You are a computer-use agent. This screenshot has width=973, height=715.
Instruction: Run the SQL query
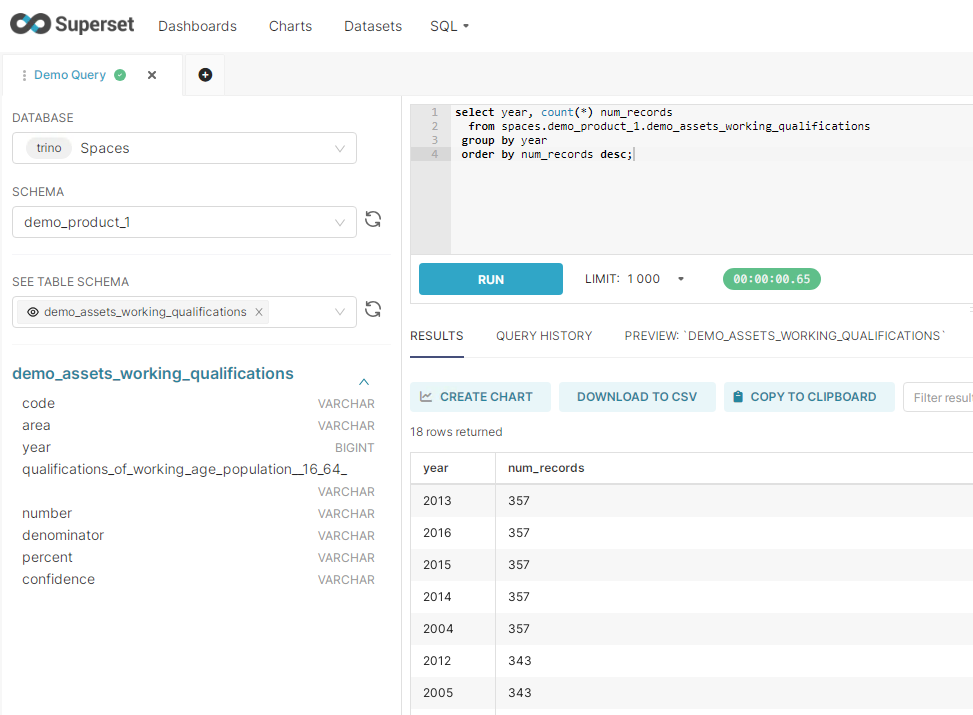[x=490, y=279]
